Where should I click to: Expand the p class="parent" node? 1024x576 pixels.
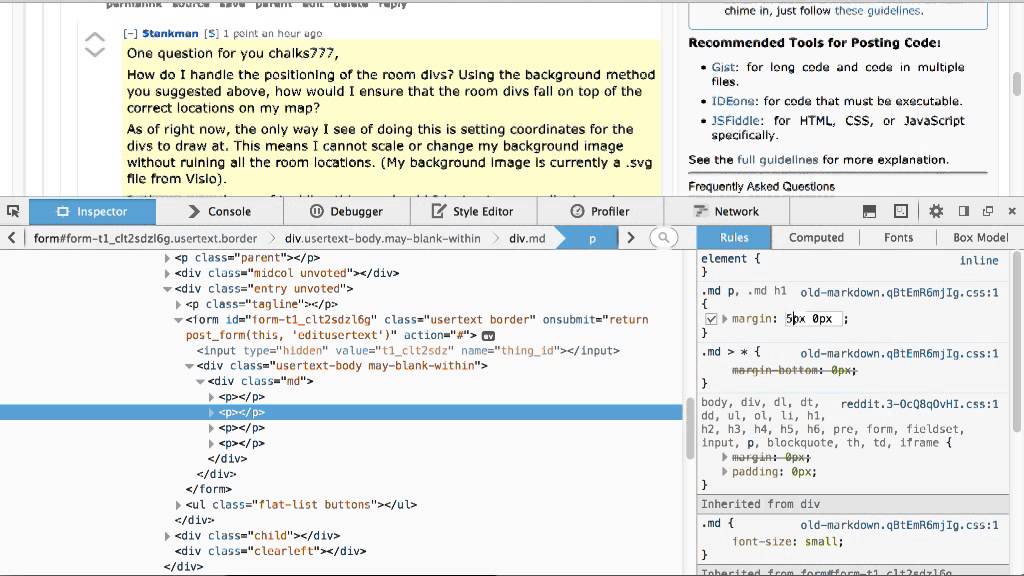coord(167,258)
